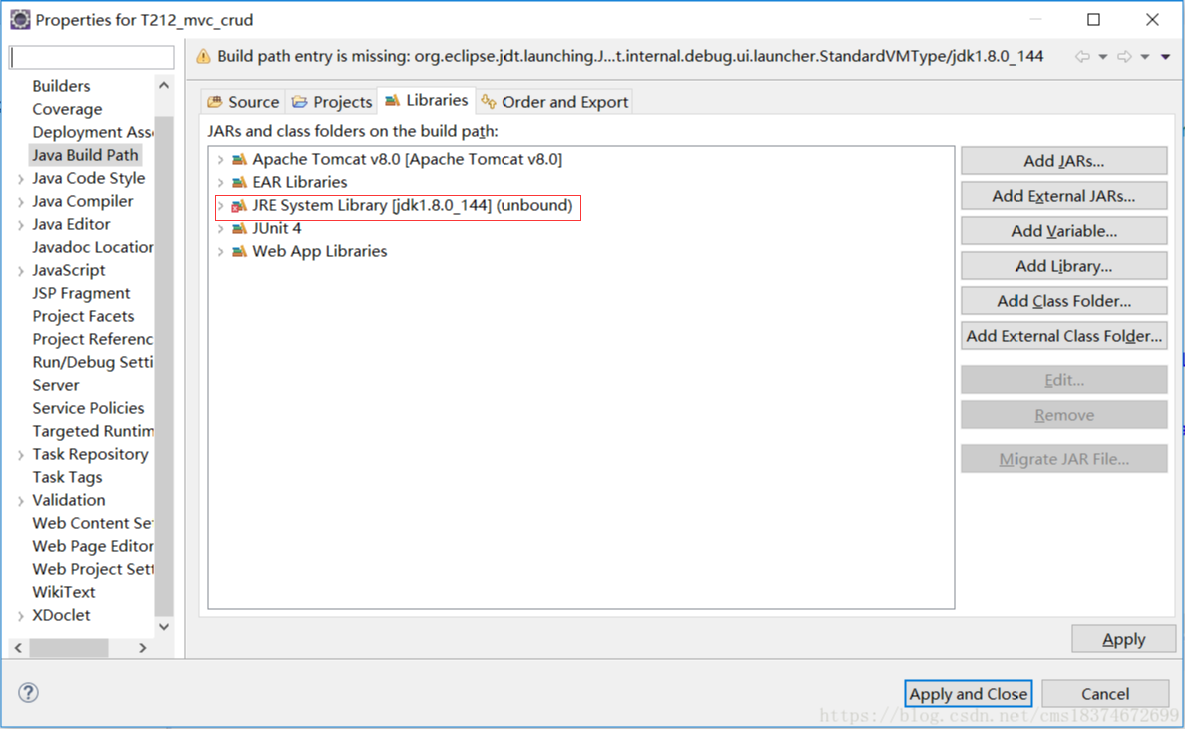Screen dimensions: 1185x729
Task: Cancel the Properties dialog
Action: pos(1105,693)
